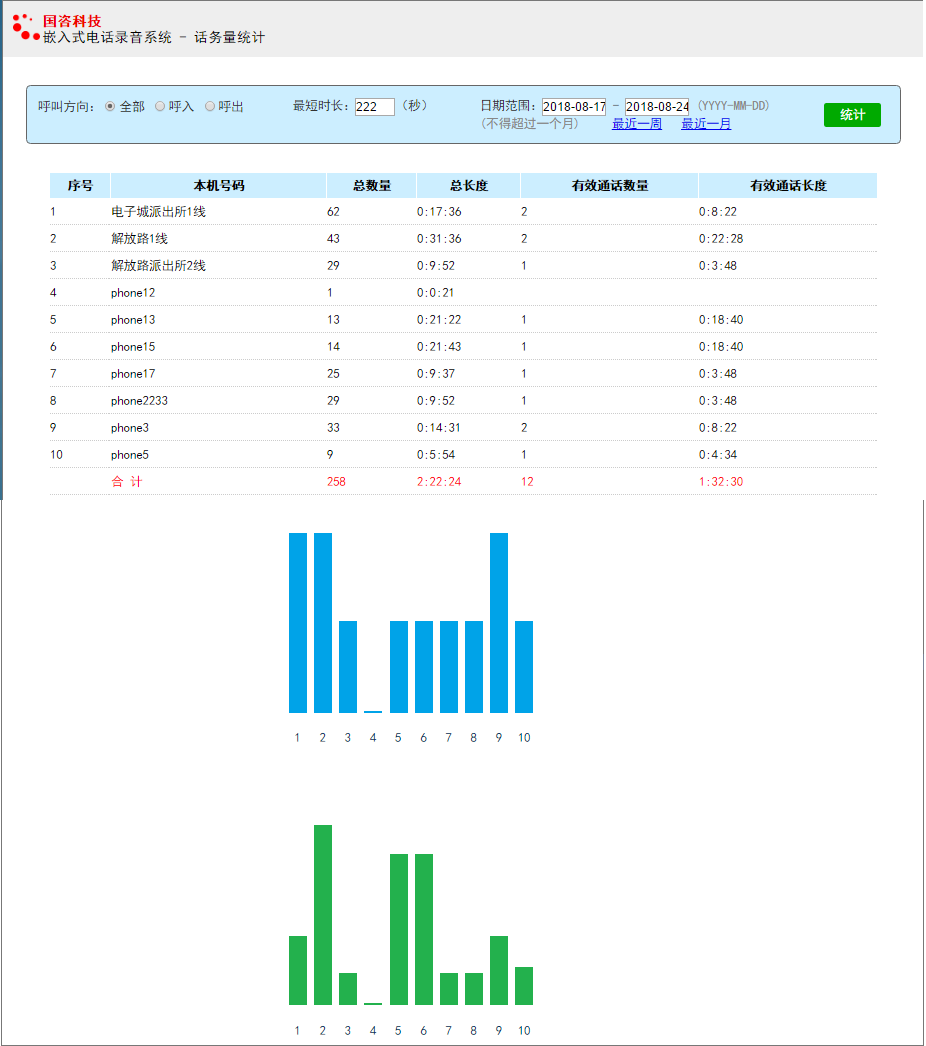Click green chart bar number 2
The image size is (926, 1046).
tap(323, 915)
